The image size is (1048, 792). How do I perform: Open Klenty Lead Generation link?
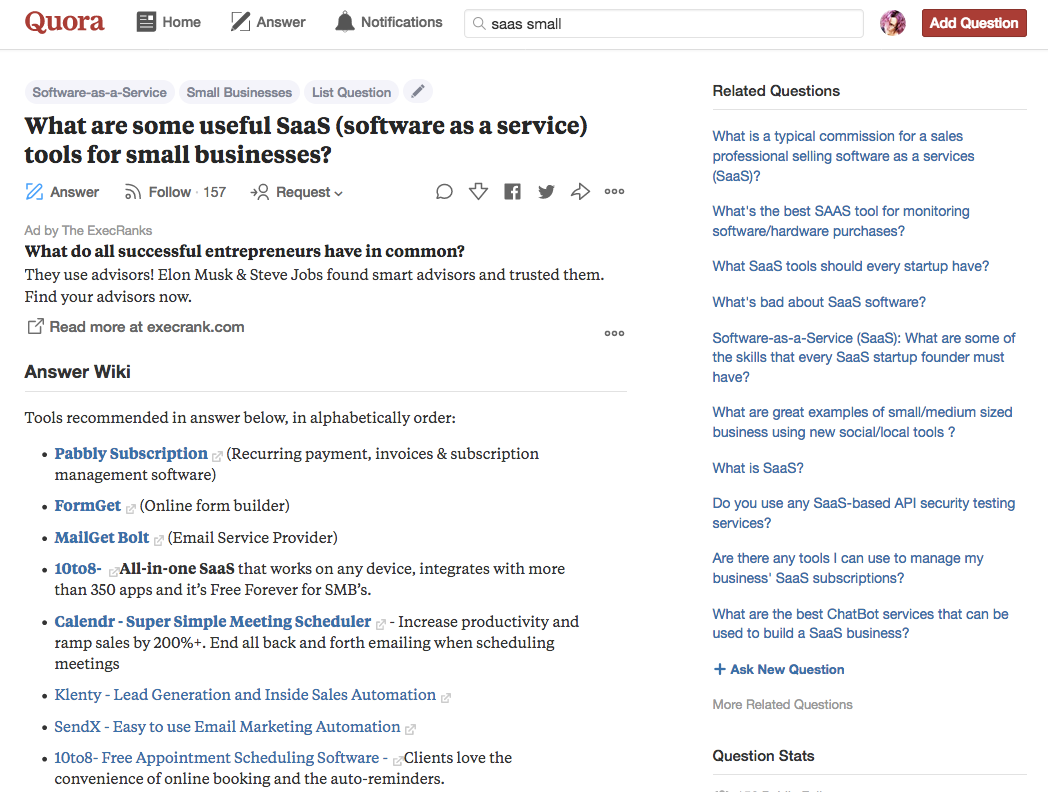245,695
